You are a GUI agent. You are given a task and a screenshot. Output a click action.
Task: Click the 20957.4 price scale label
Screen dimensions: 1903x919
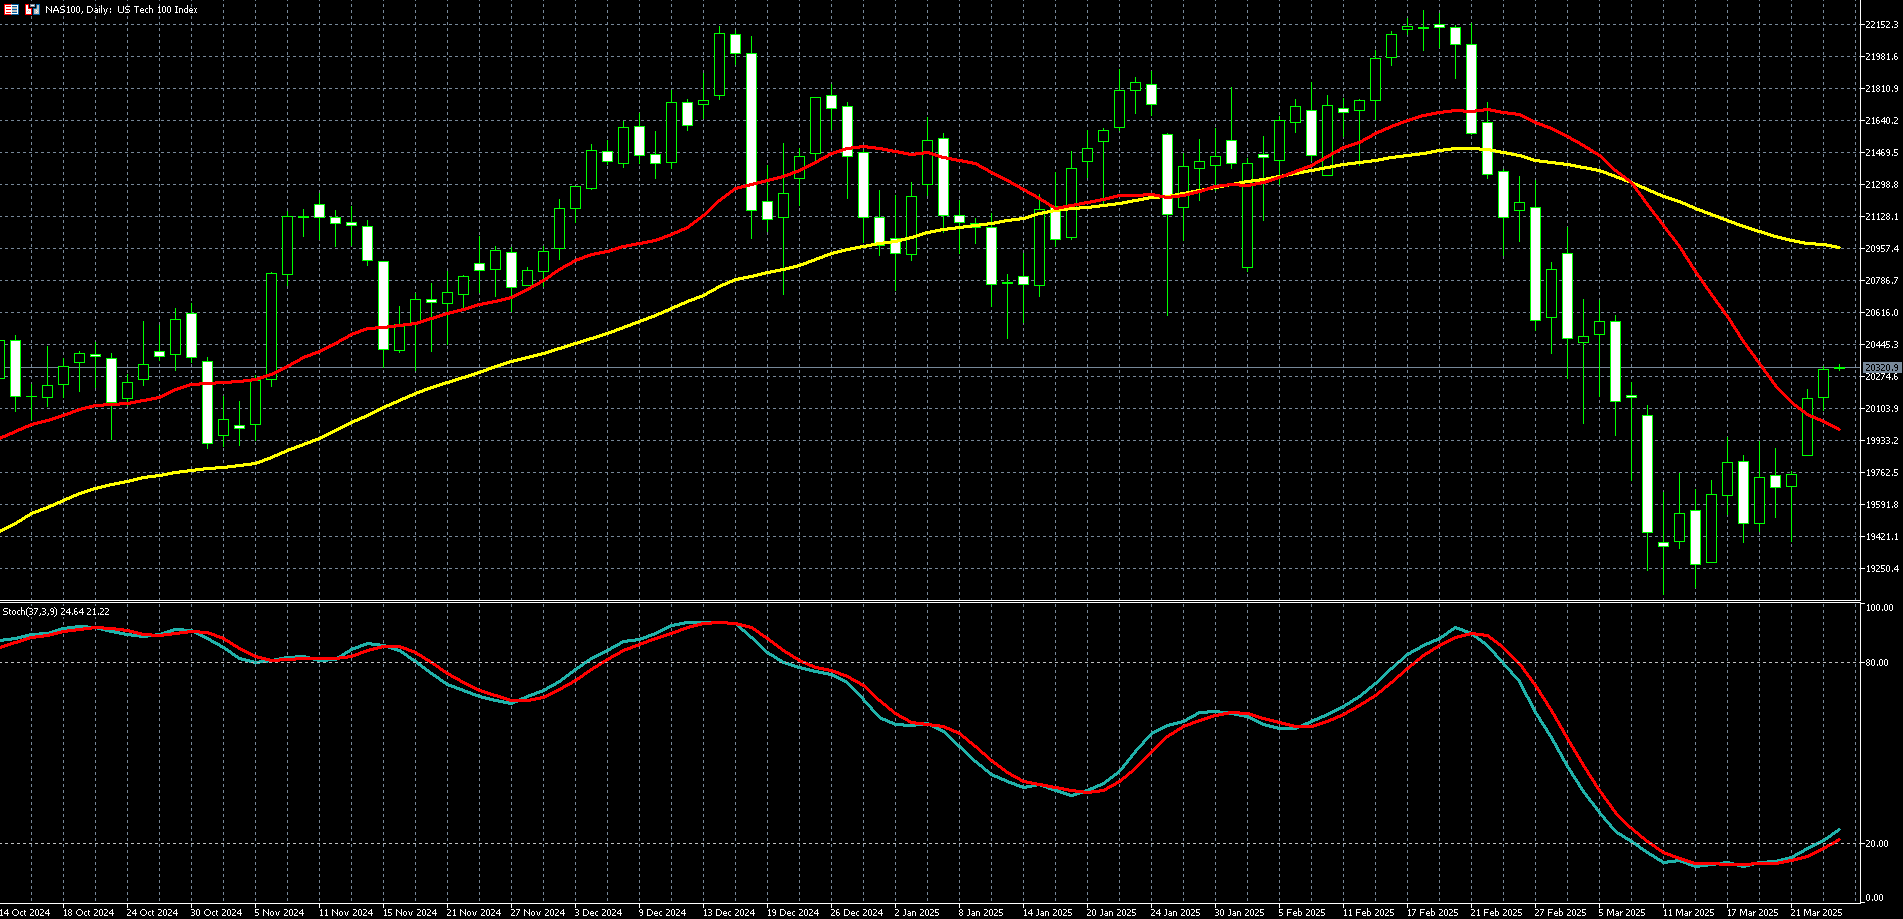click(x=1882, y=249)
